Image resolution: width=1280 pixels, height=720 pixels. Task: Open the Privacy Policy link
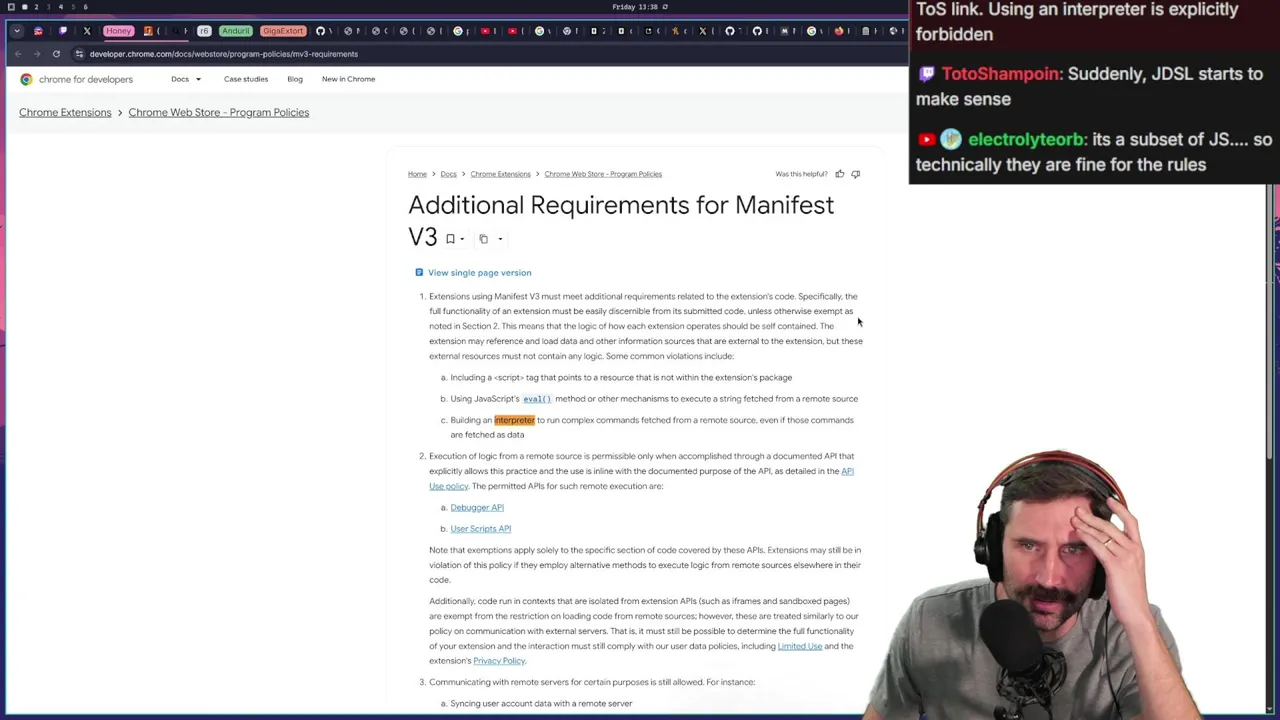(x=499, y=661)
